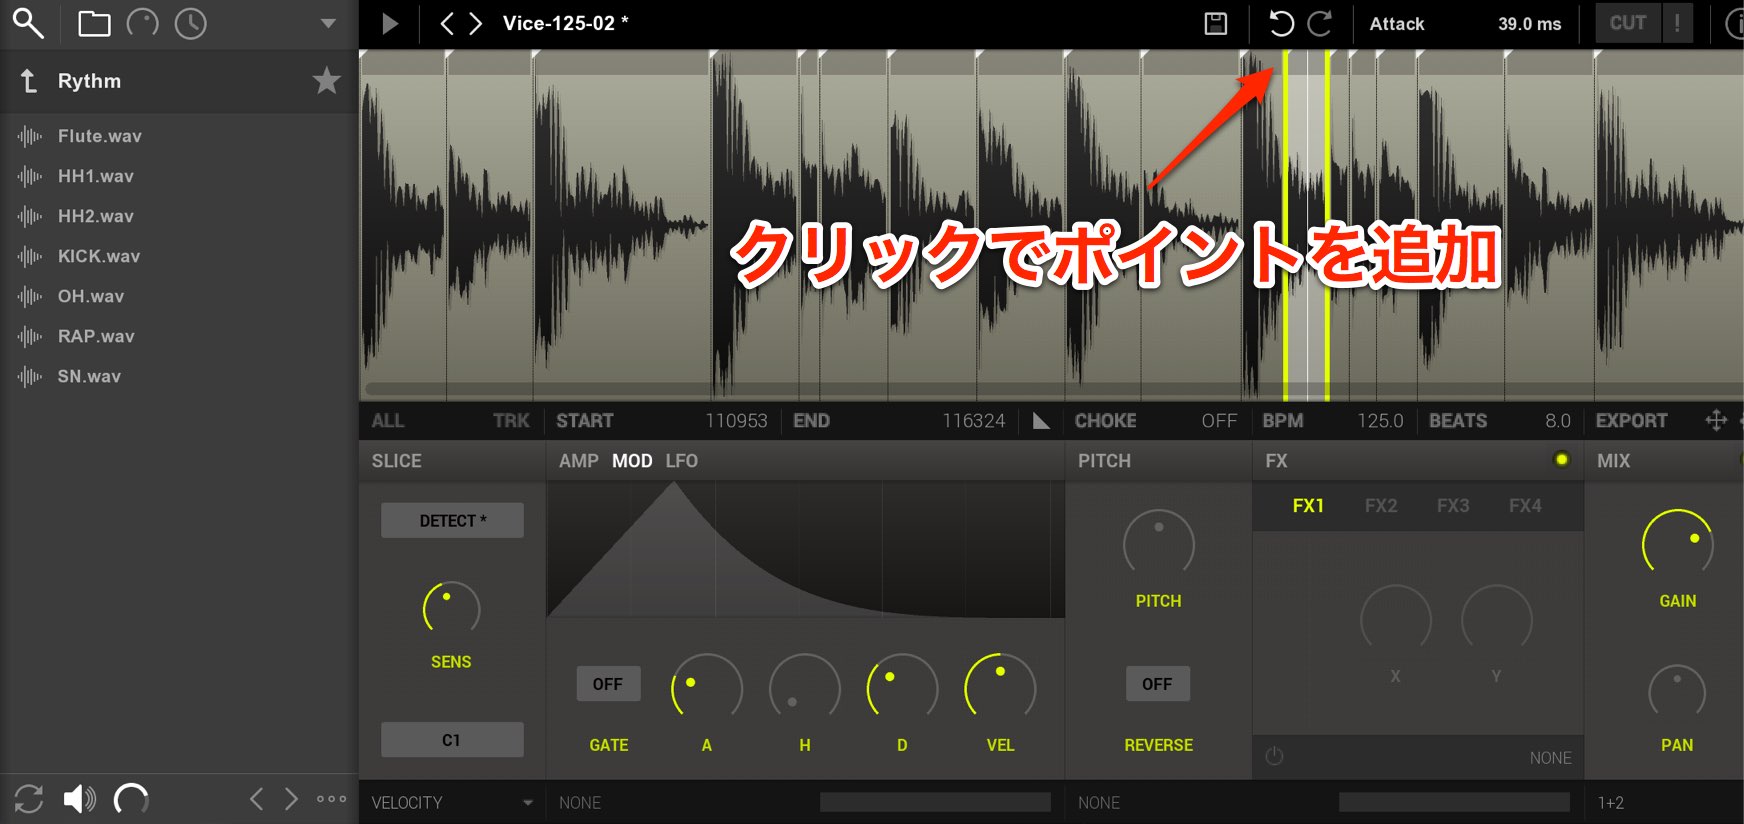Go to next preset arrow
This screenshot has width=1744, height=824.
tap(476, 23)
